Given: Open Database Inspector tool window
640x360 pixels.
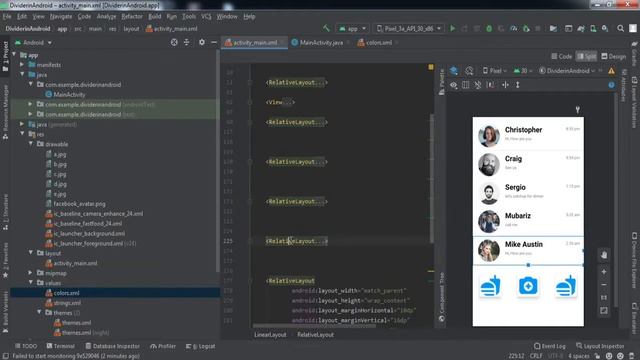Looking at the screenshot, I should pos(112,346).
